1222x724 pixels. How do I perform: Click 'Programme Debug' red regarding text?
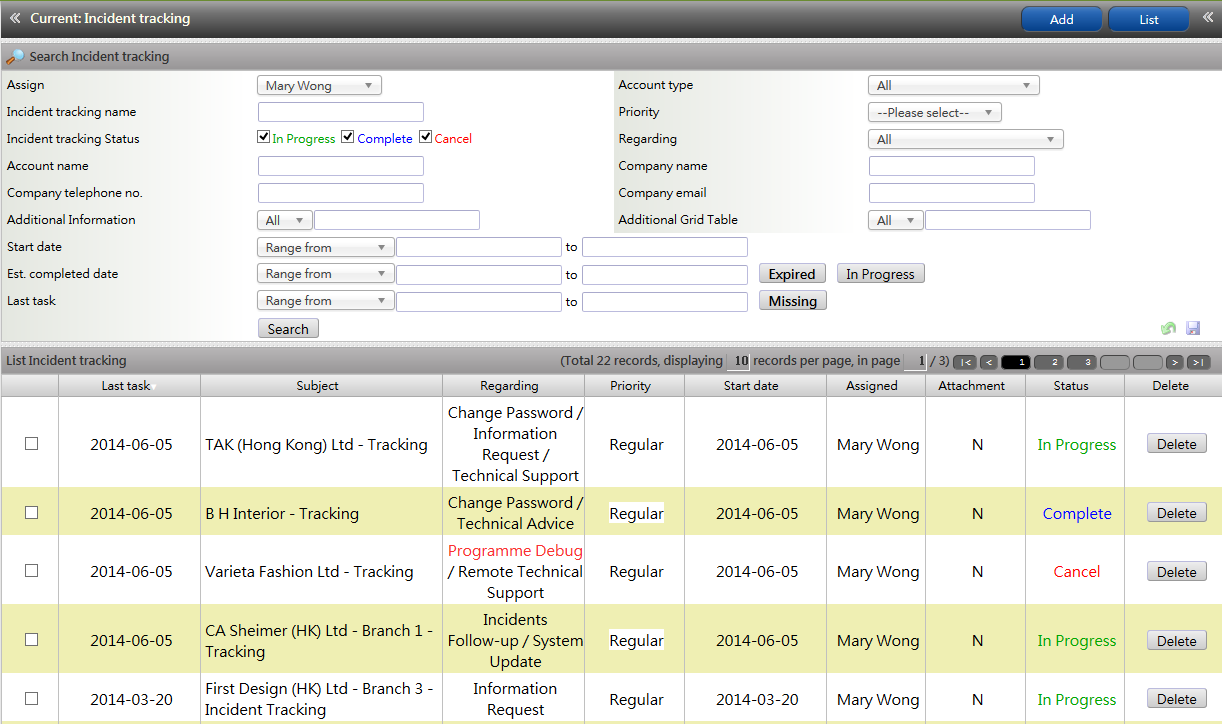click(515, 551)
